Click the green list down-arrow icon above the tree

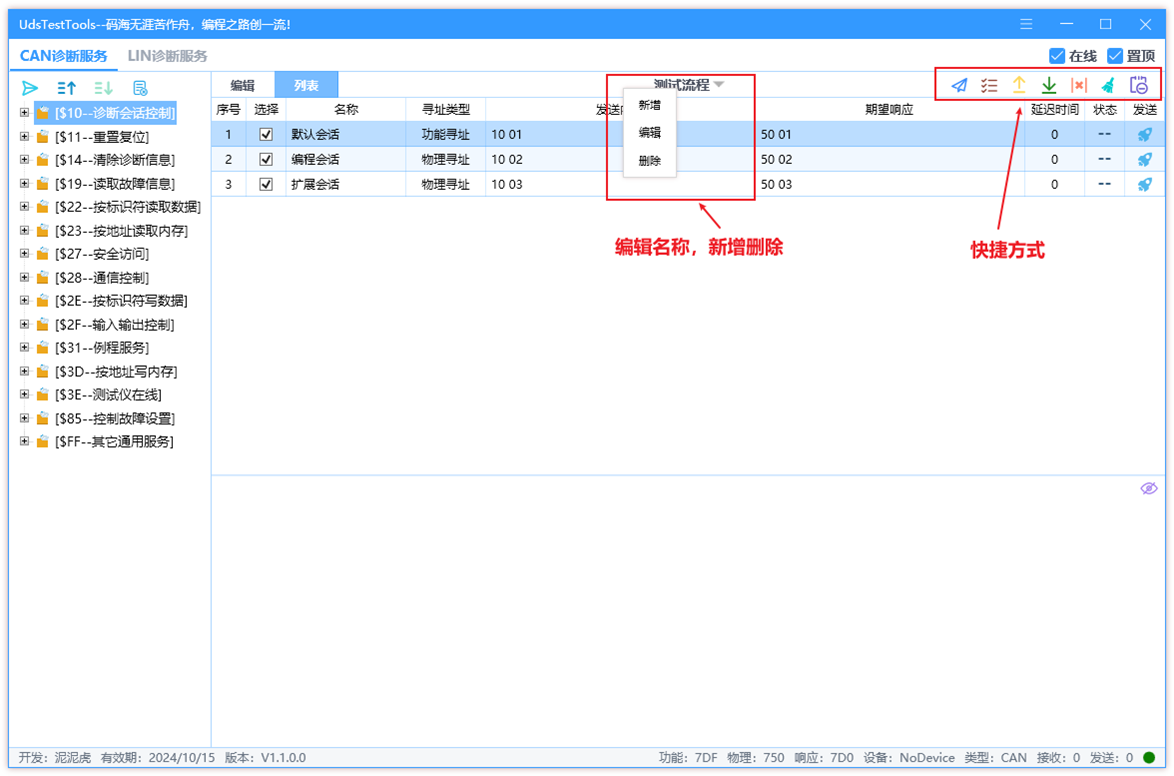pos(103,88)
